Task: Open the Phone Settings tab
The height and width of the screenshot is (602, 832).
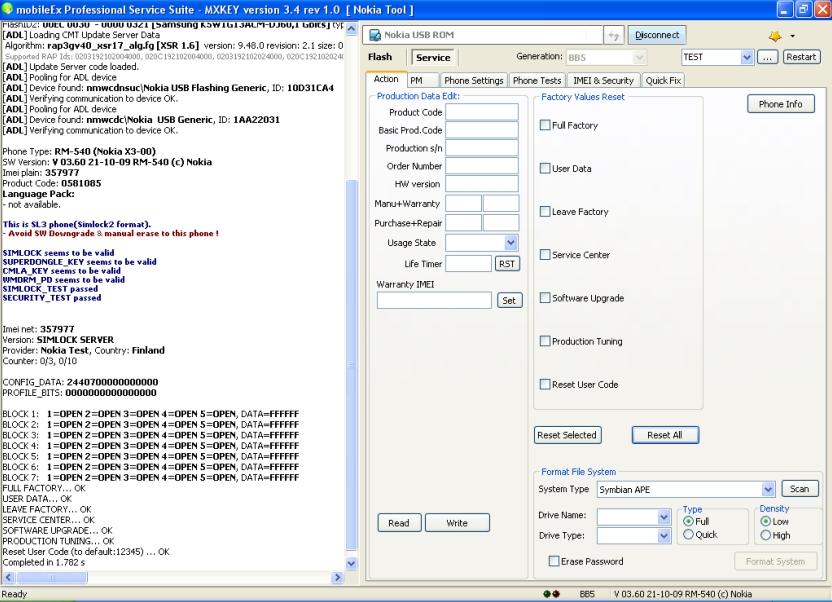Action: coord(473,80)
